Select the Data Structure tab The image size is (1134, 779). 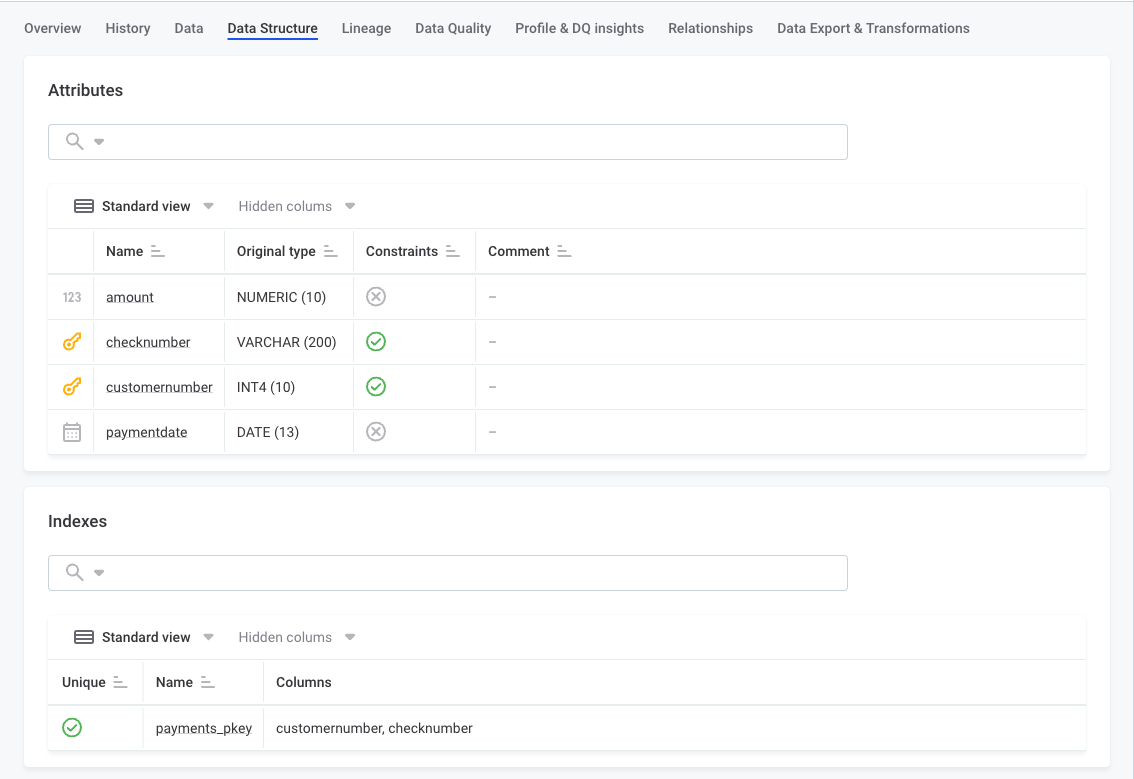[x=273, y=28]
